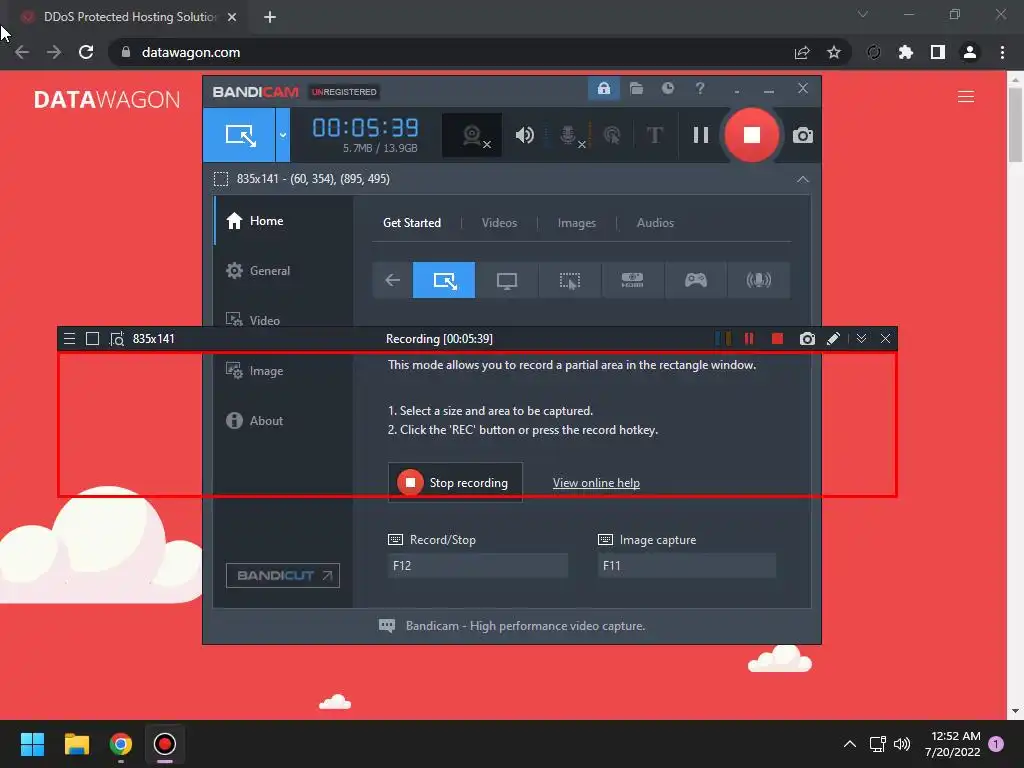Click Record/Stop hotkey field F12
The height and width of the screenshot is (768, 1024).
point(477,566)
